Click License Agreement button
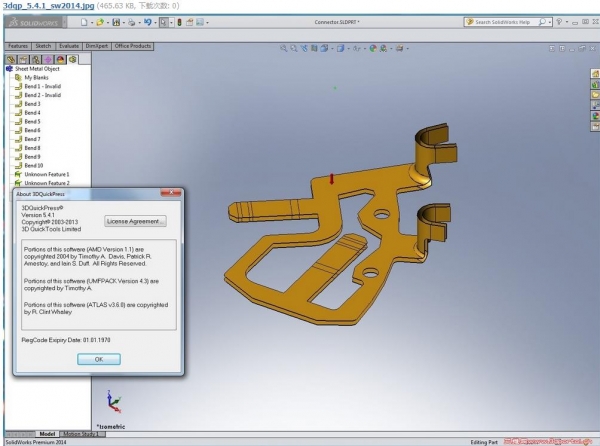600x446 pixels. [x=135, y=221]
